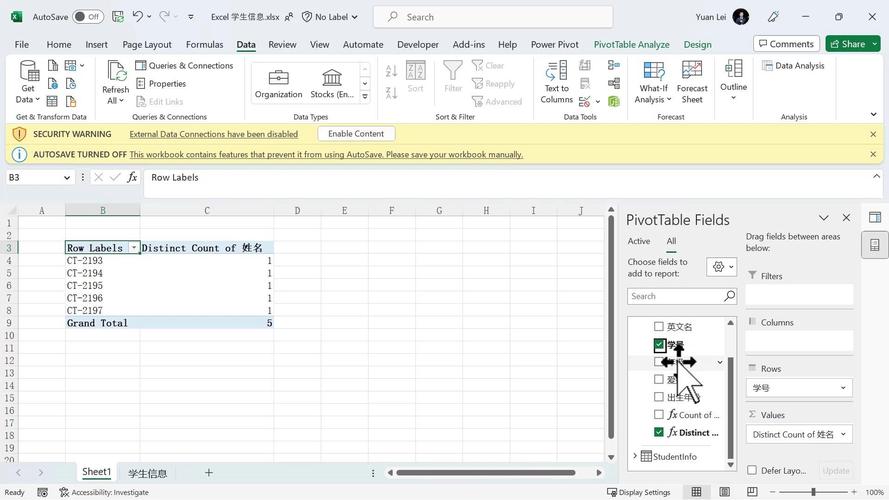
Task: Expand the StudentInfo table node
Action: 635,456
